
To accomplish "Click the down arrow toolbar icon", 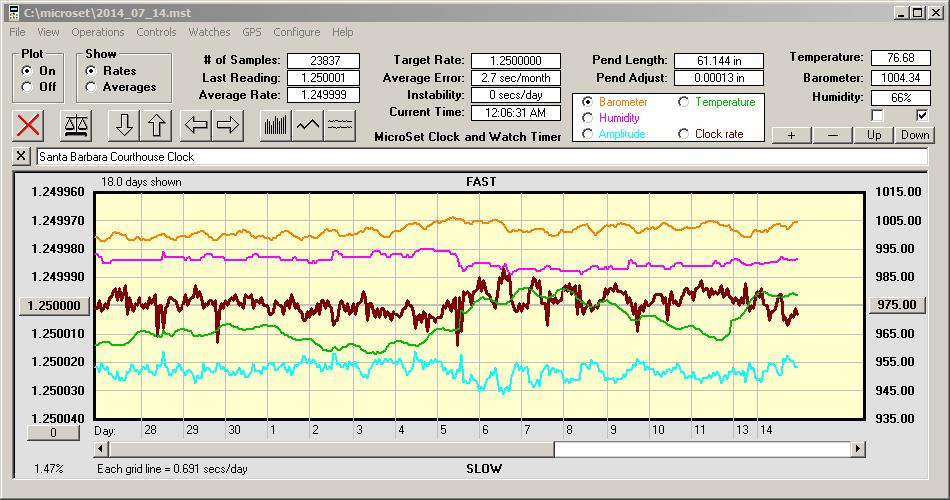I will (x=124, y=125).
